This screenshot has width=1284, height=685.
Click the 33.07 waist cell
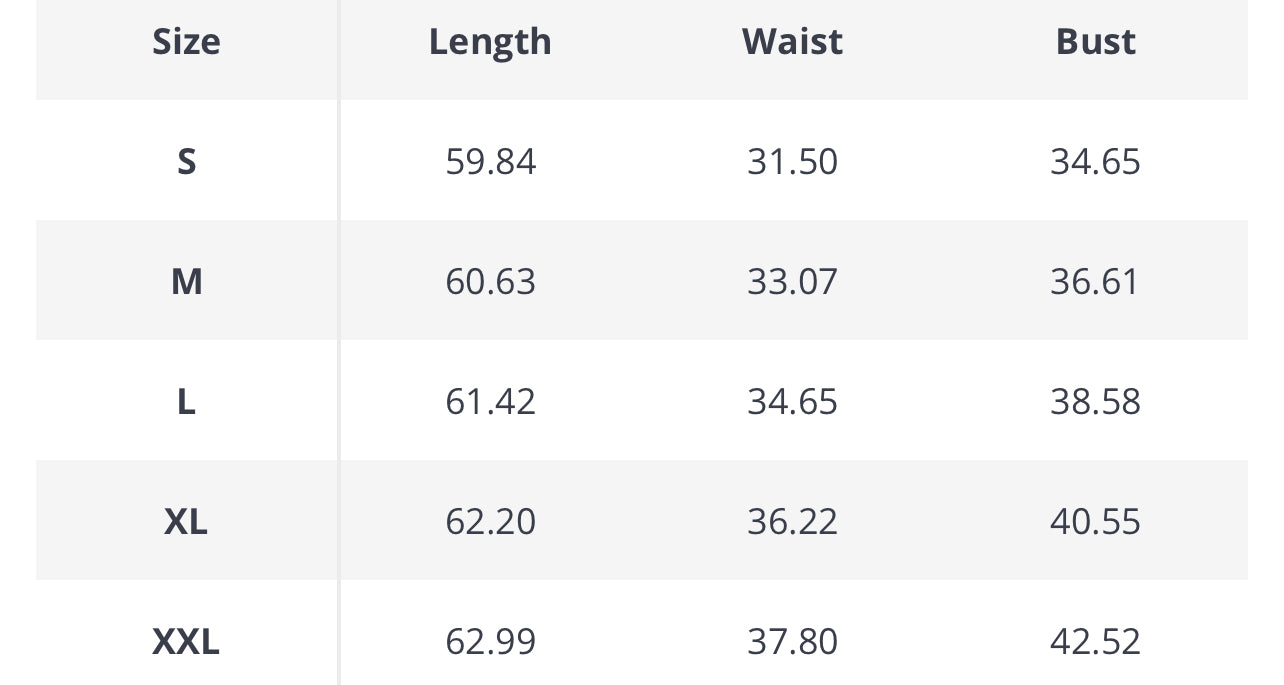[x=792, y=281]
